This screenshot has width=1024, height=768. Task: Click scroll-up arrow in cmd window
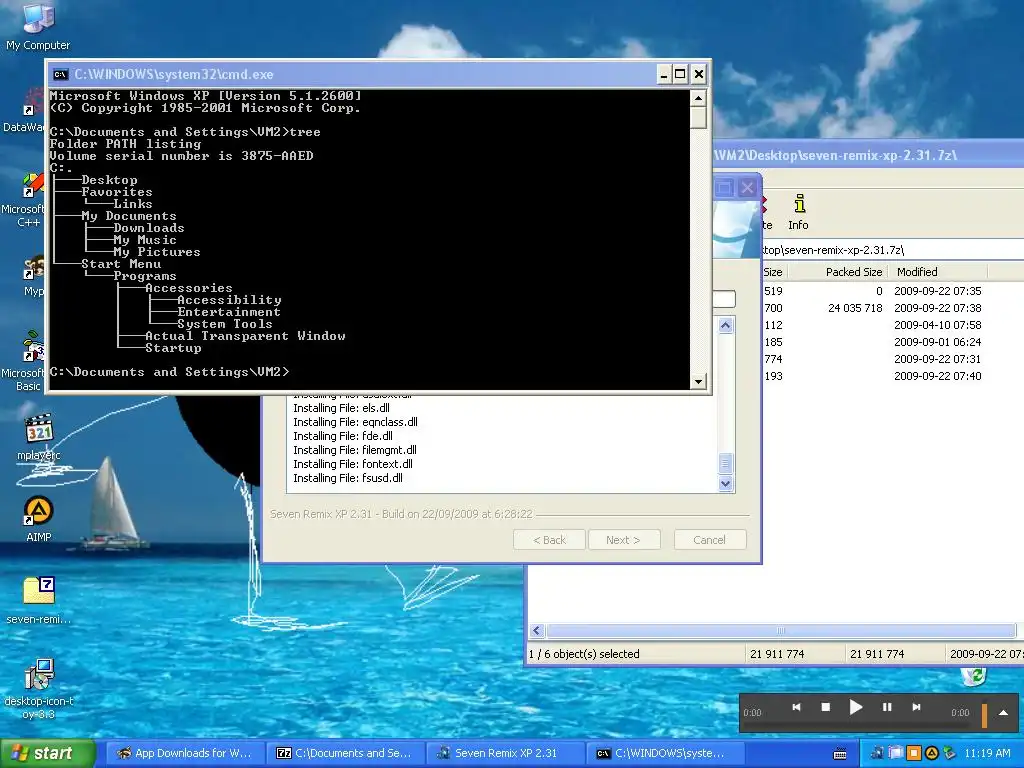[698, 99]
